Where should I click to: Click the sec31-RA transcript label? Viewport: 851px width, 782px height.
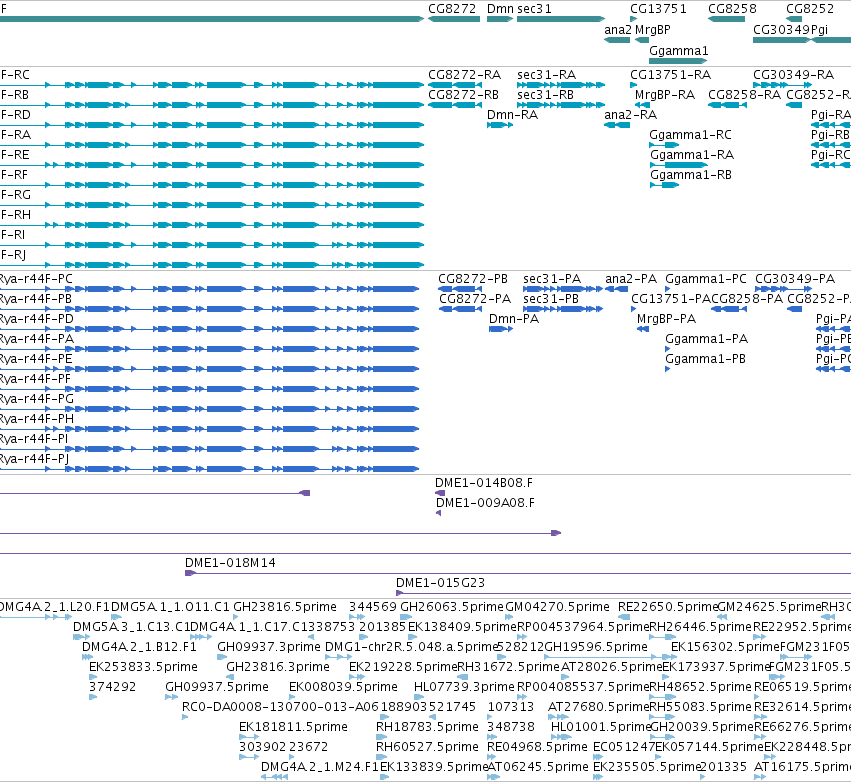[x=547, y=74]
